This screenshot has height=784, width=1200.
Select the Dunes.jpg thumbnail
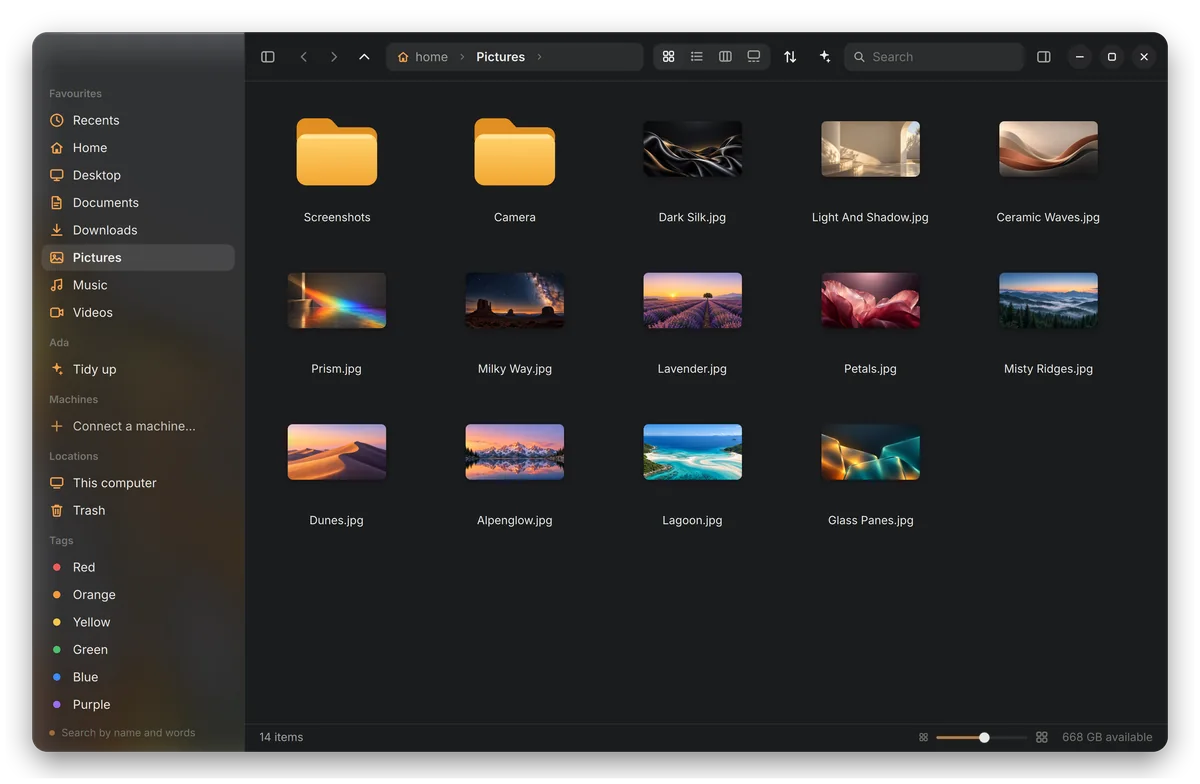tap(337, 452)
